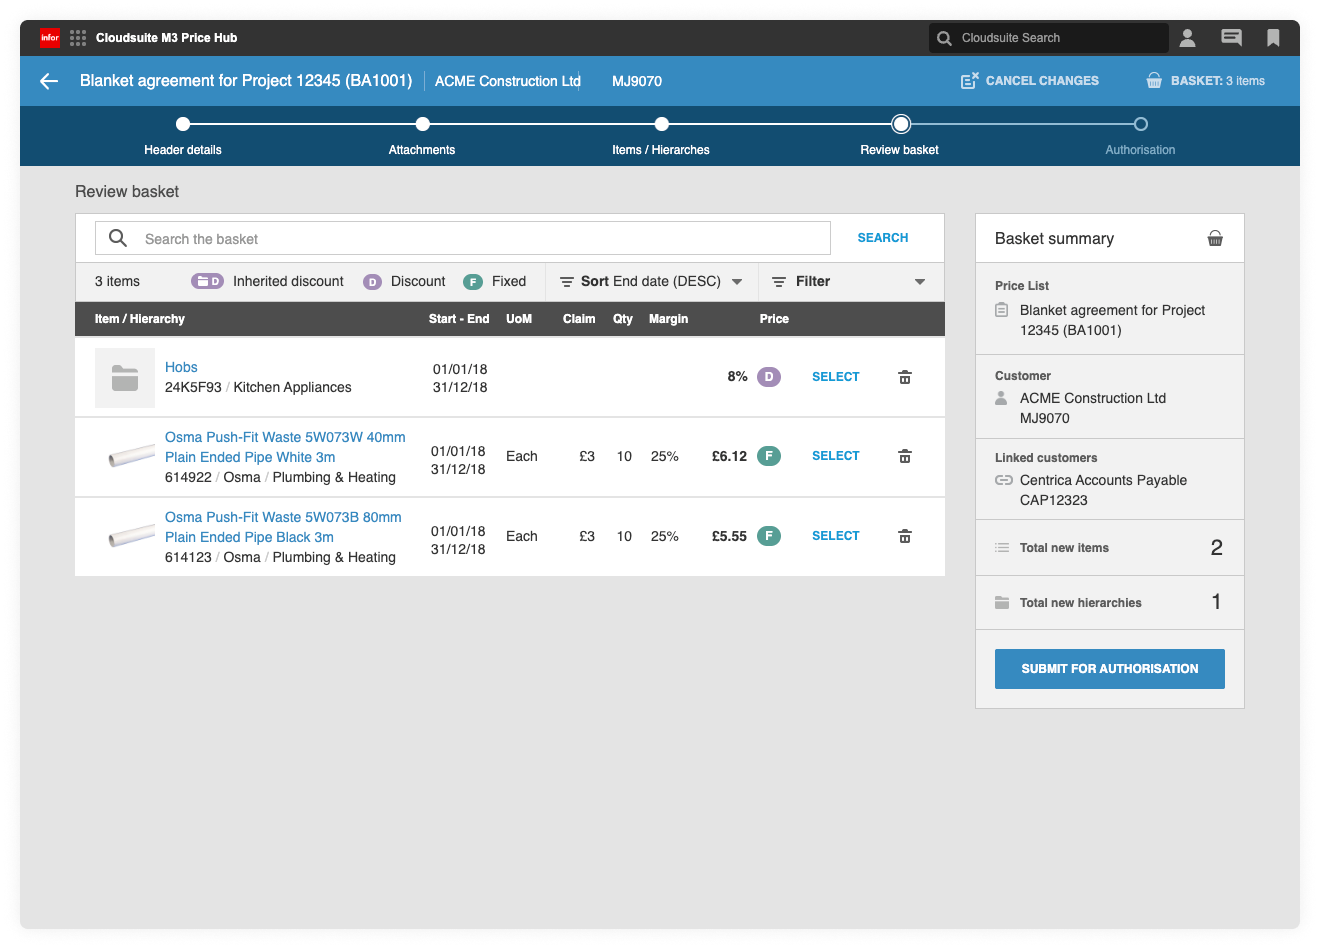The image size is (1320, 949).
Task: Open the messages chat icon
Action: coord(1232,38)
